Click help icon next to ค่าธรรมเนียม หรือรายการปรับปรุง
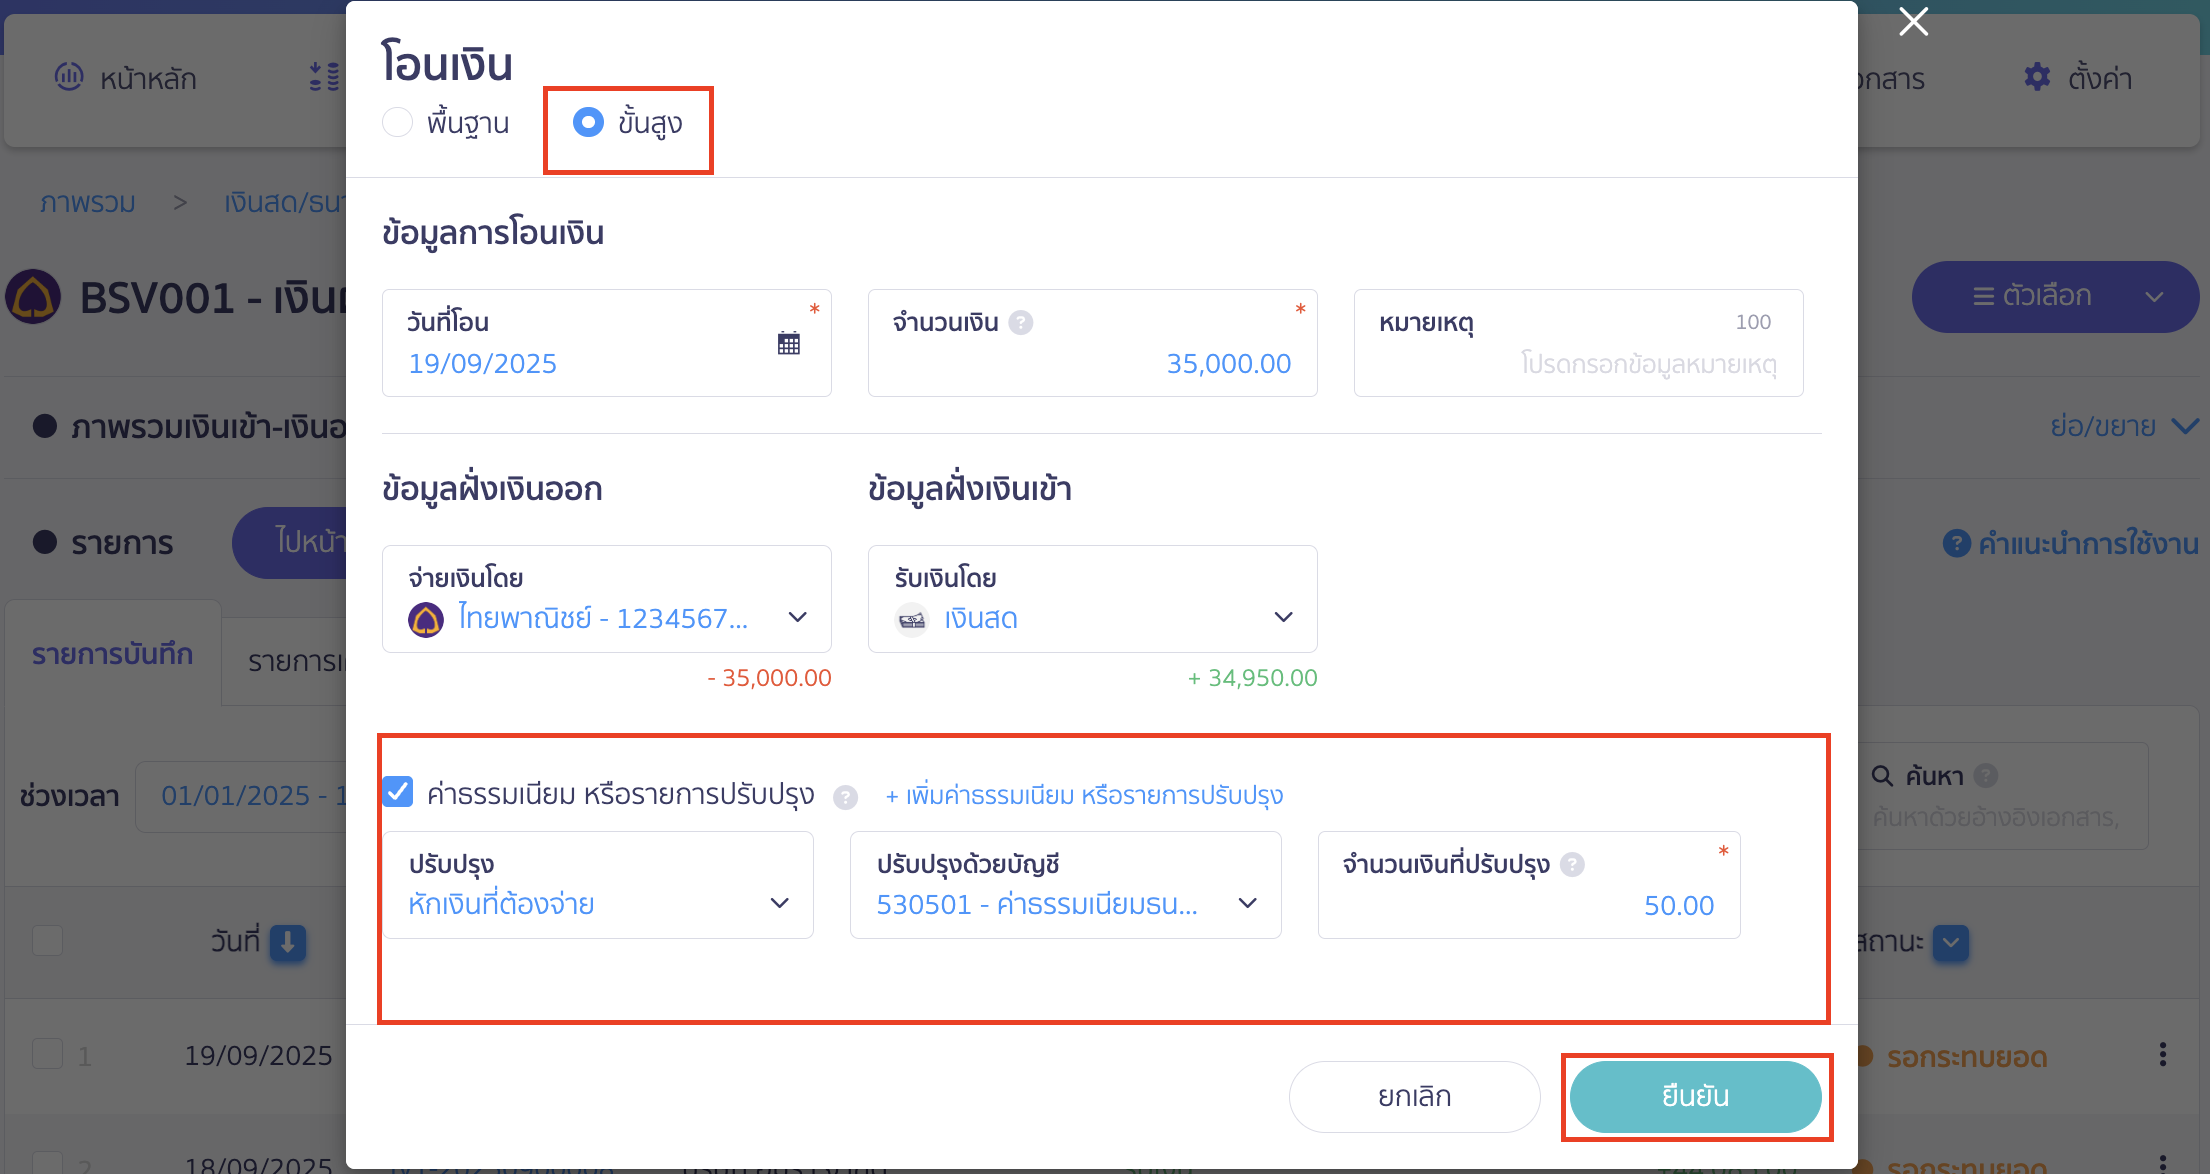This screenshot has height=1174, width=2210. coord(845,797)
